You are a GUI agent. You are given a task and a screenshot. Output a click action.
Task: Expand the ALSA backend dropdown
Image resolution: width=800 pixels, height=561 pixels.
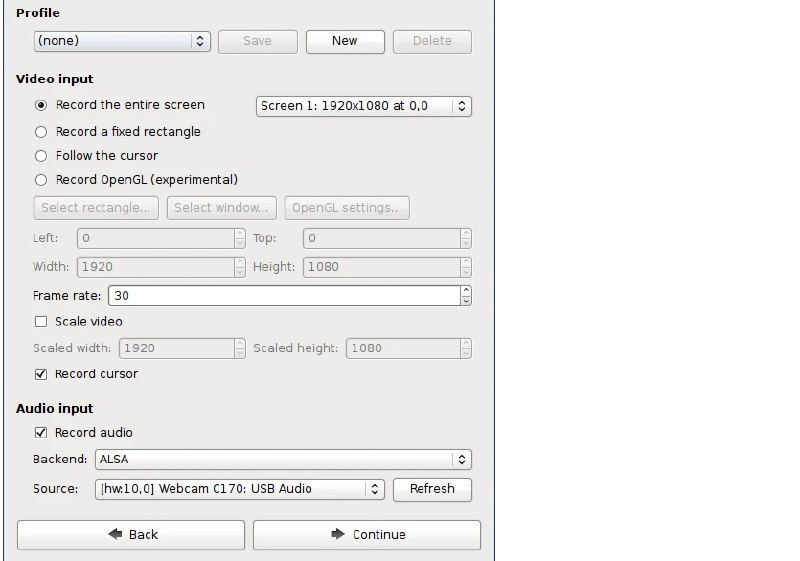[x=283, y=460]
